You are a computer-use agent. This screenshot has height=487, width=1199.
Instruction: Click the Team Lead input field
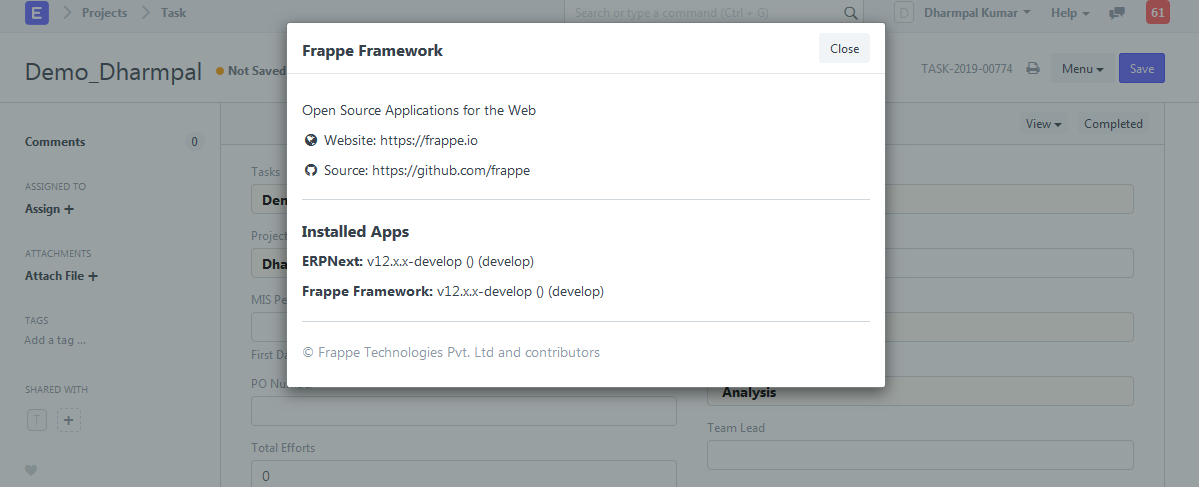920,455
